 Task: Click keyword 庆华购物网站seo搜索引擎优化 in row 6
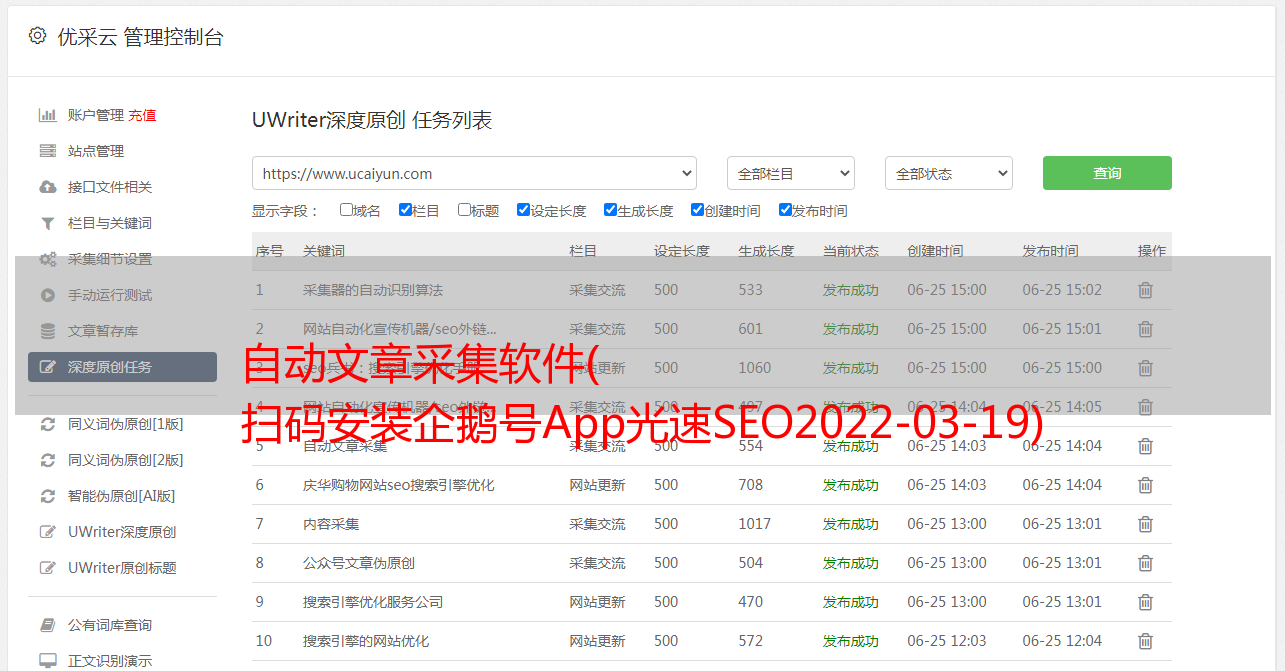(x=399, y=485)
